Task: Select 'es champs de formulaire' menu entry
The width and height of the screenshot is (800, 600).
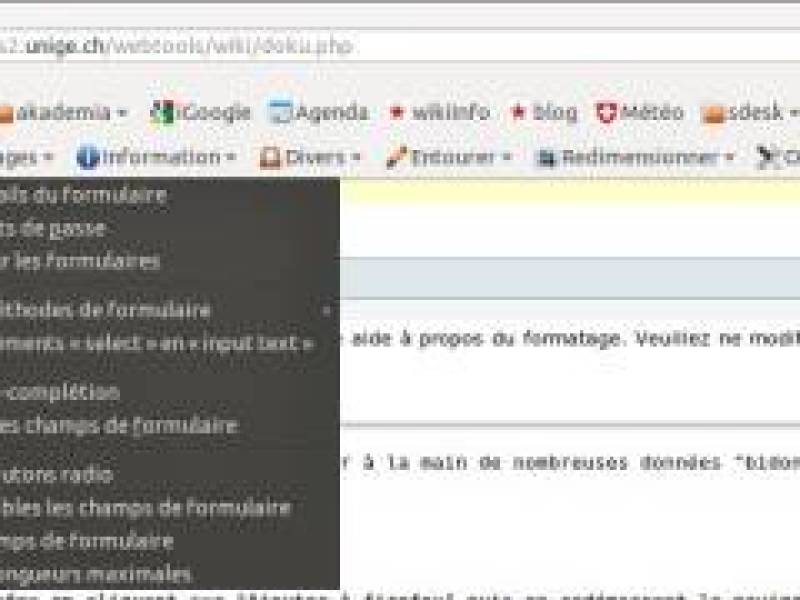Action: point(170,425)
